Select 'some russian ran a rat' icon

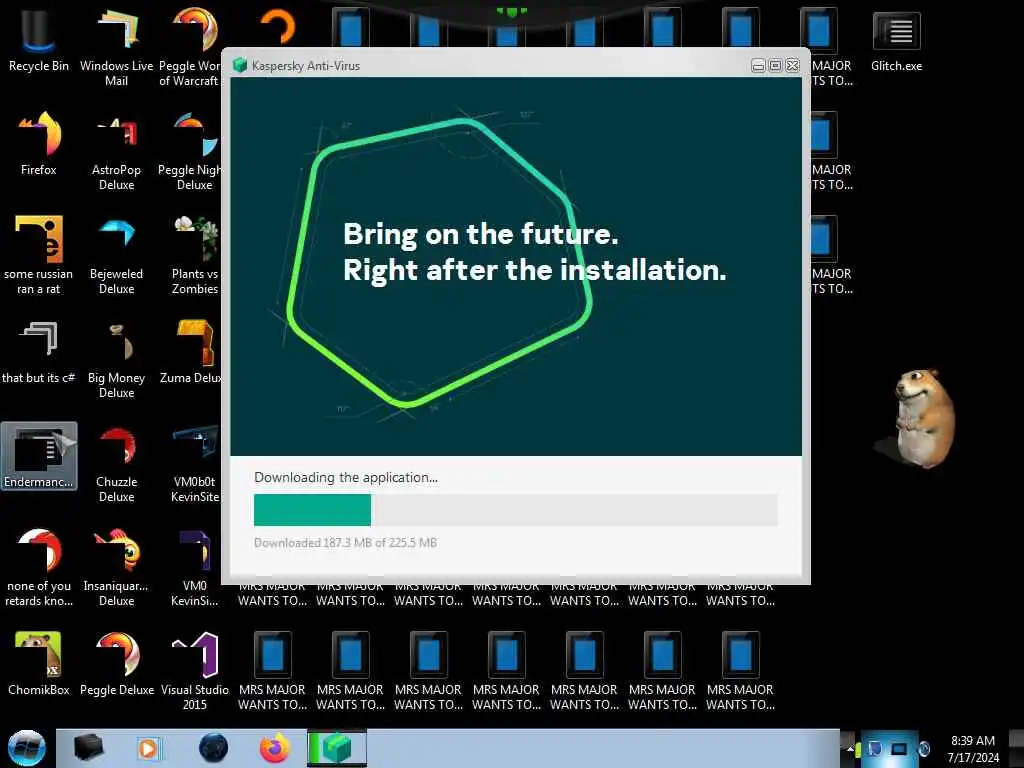pyautogui.click(x=39, y=255)
